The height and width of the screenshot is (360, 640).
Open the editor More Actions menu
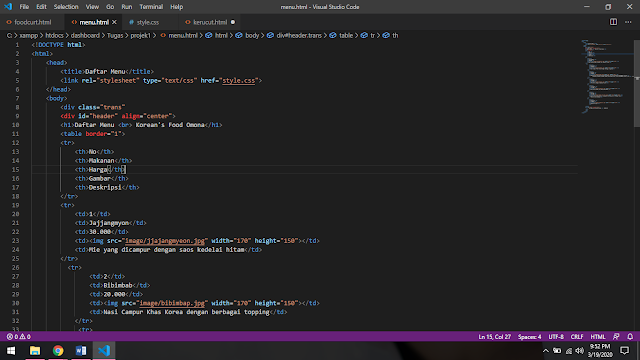click(628, 22)
